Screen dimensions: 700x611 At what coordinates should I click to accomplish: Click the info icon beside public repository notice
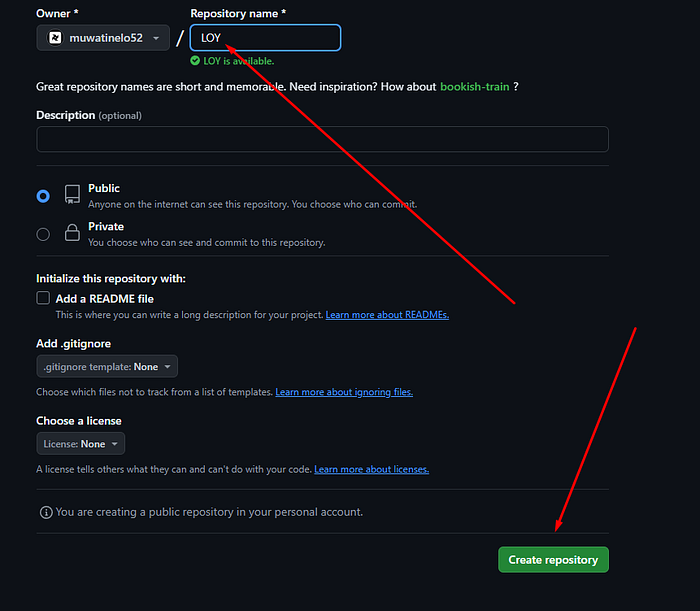(46, 512)
